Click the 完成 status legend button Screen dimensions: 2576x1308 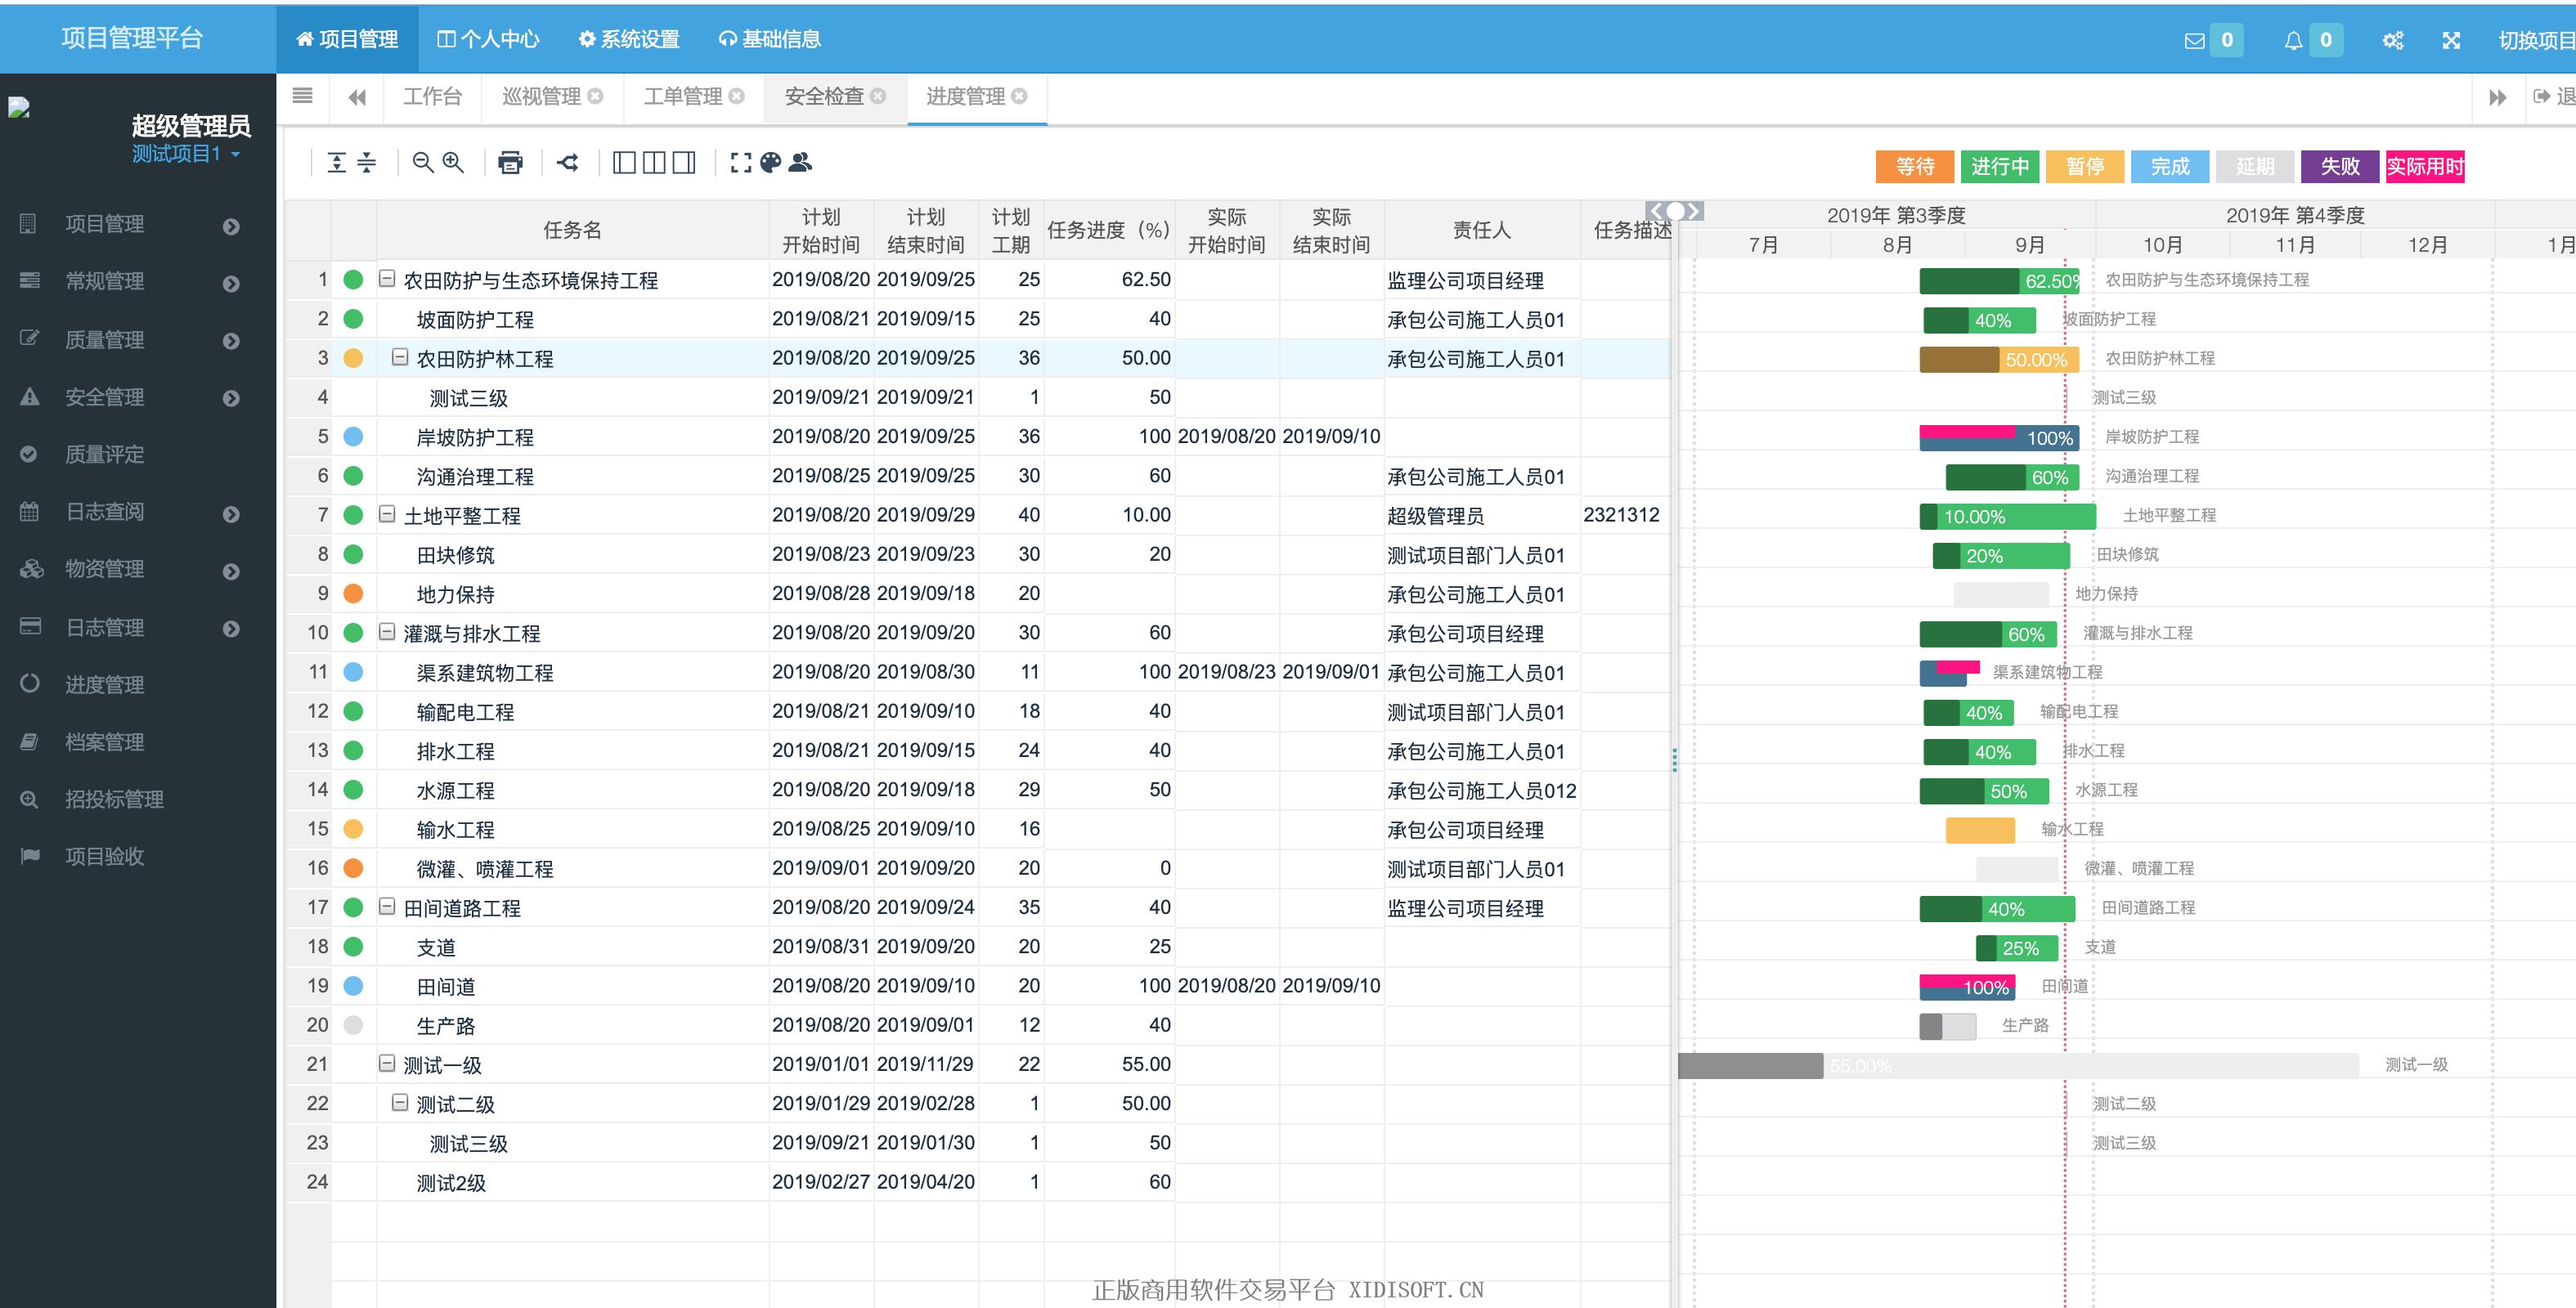point(2170,166)
